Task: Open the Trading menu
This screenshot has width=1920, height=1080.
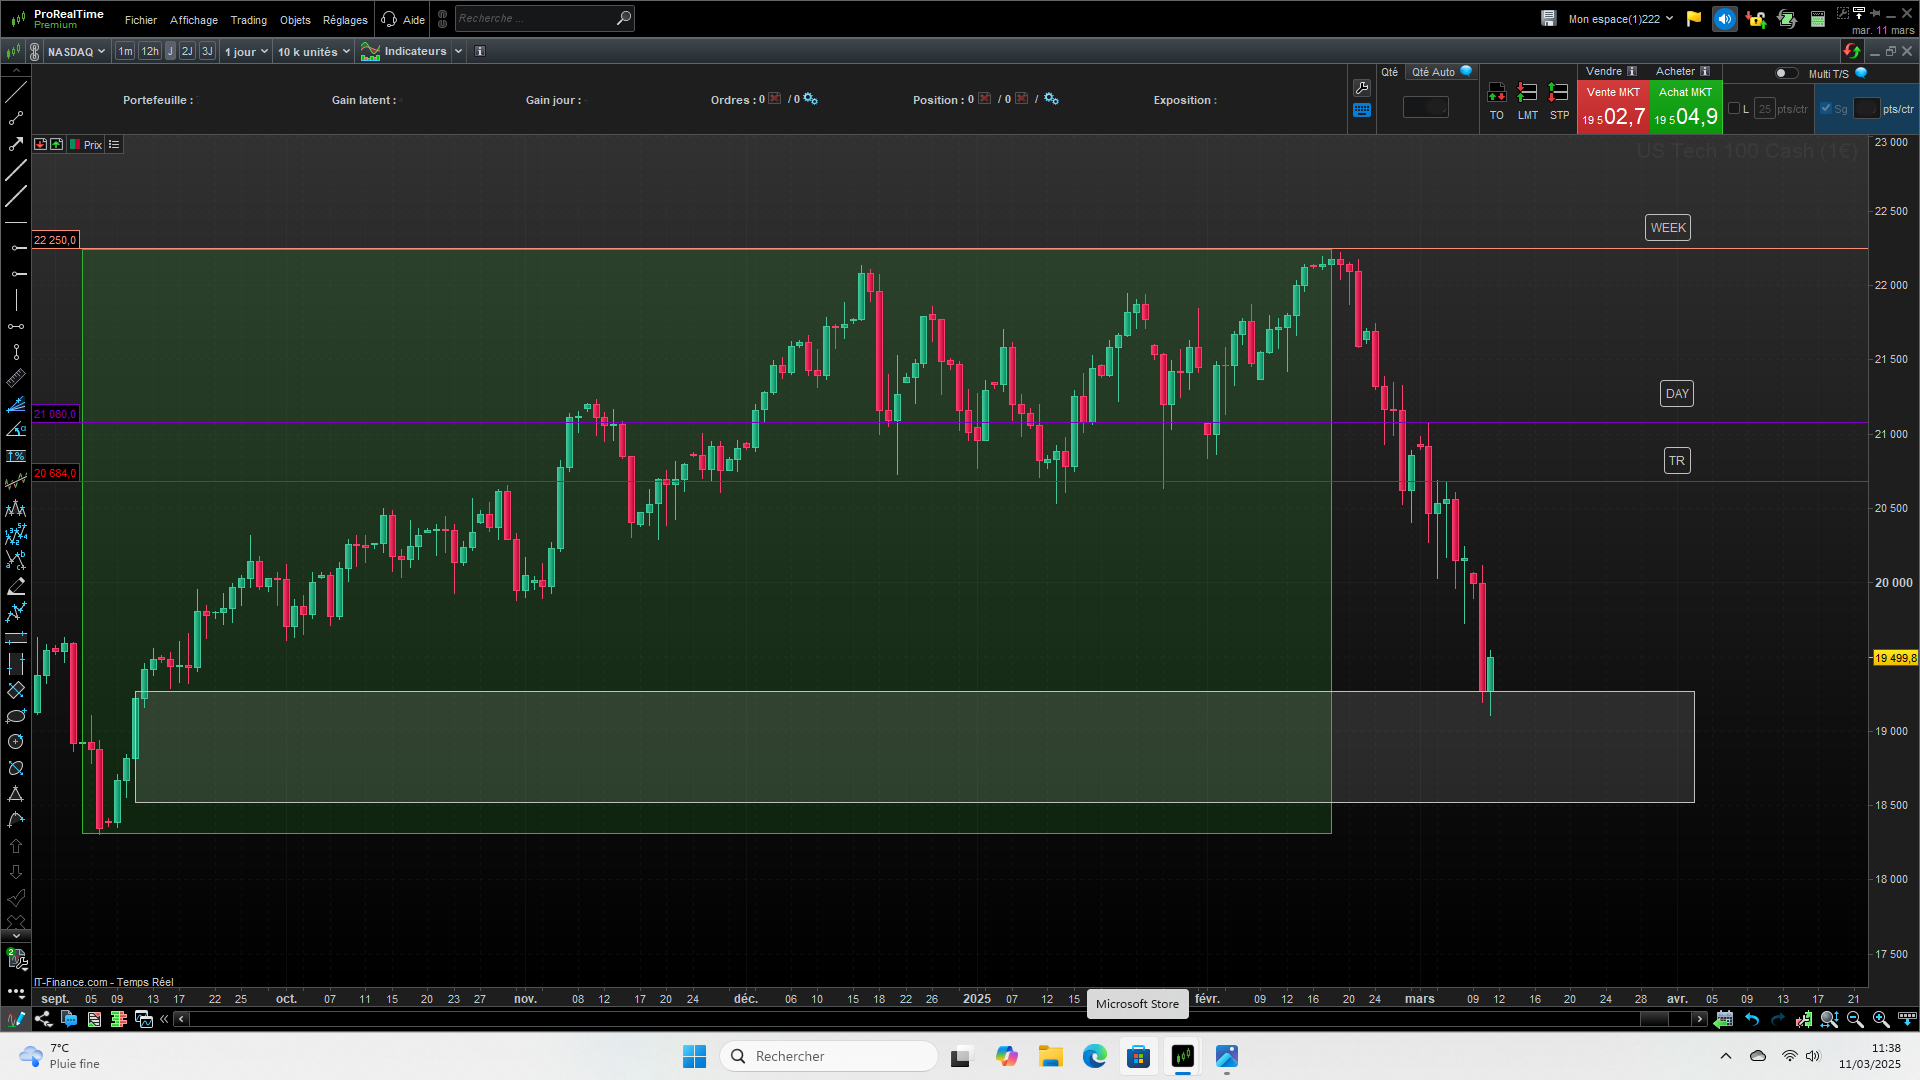Action: 248,20
